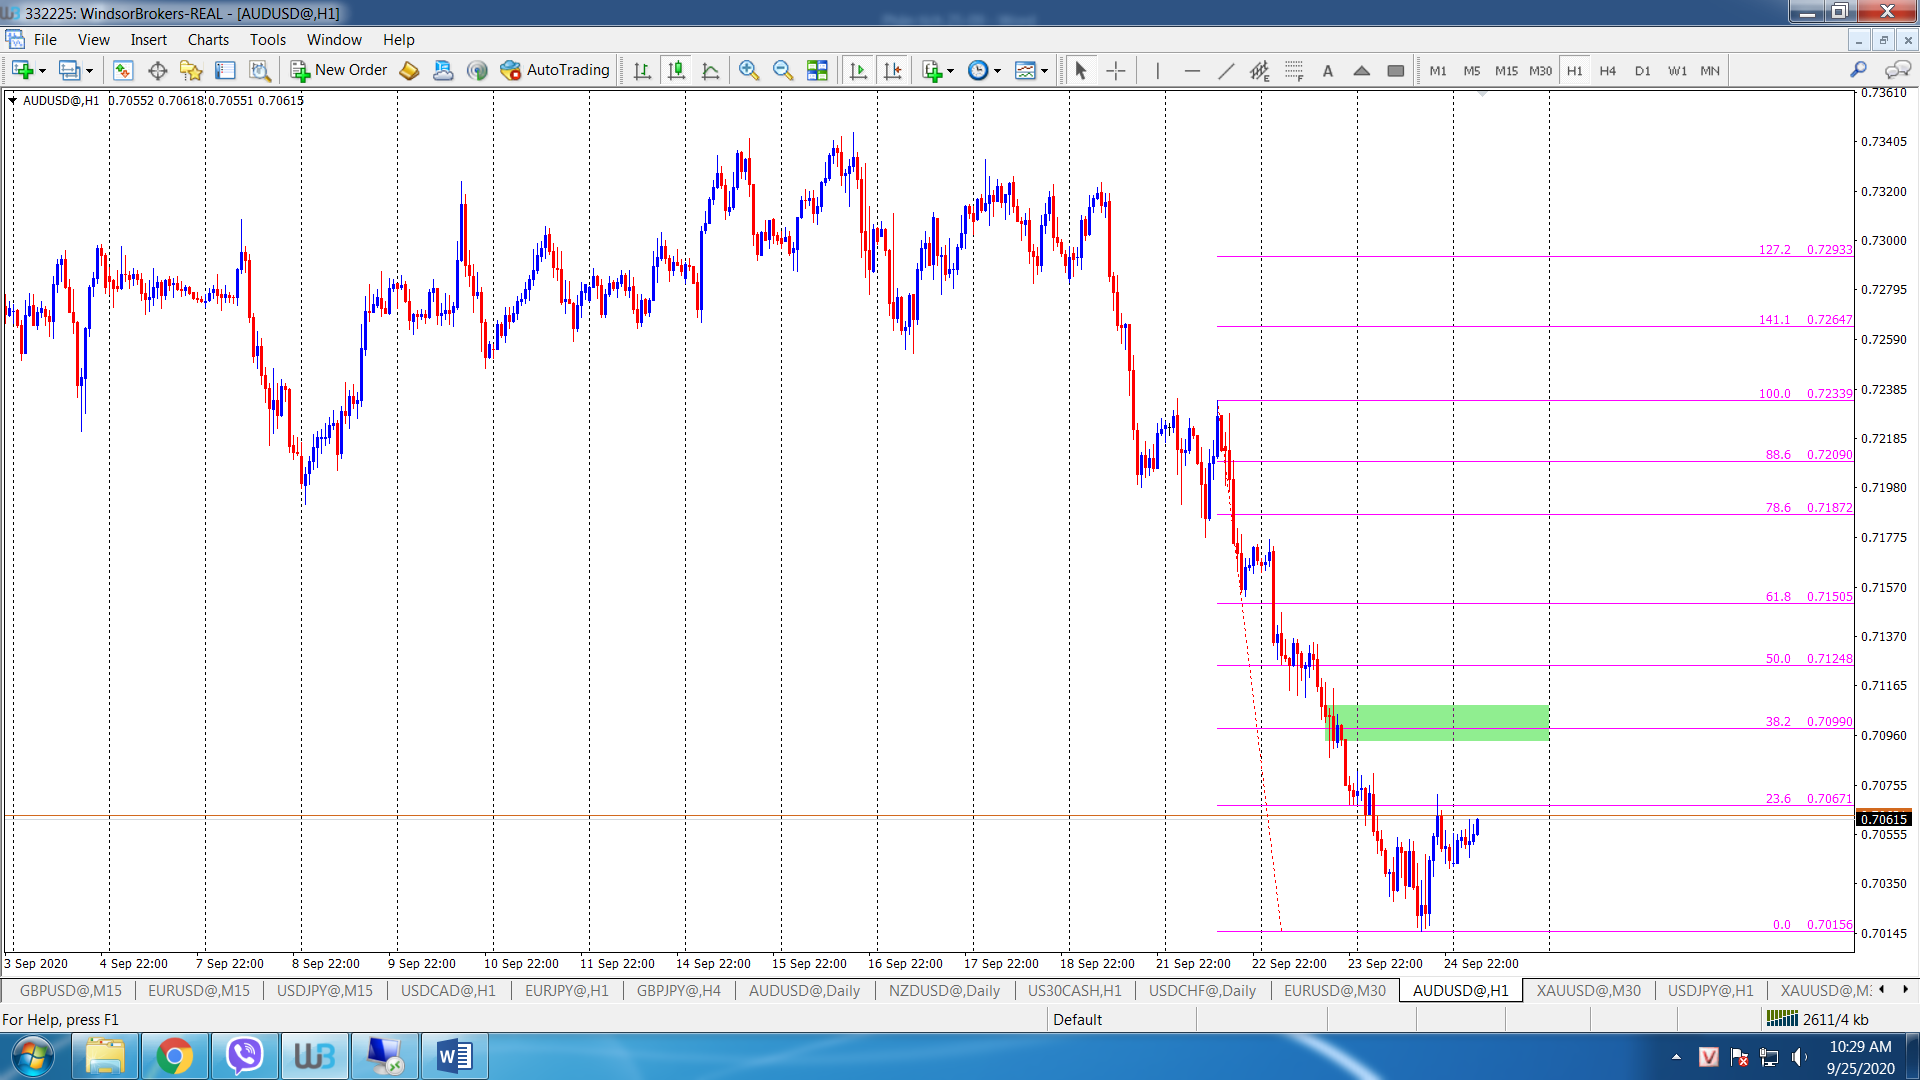This screenshot has width=1920, height=1080.
Task: Expand the Periods dropdown arrow
Action: [x=997, y=71]
